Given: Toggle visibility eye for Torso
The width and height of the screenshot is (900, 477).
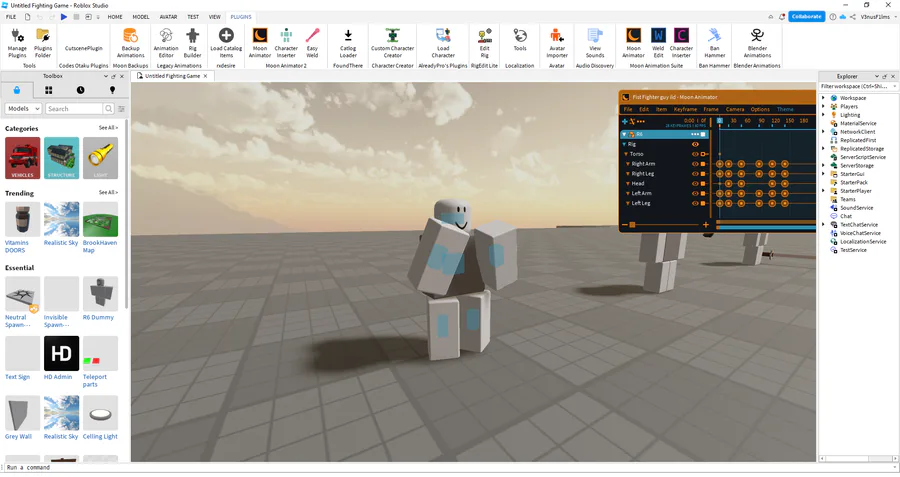Looking at the screenshot, I should coord(695,154).
